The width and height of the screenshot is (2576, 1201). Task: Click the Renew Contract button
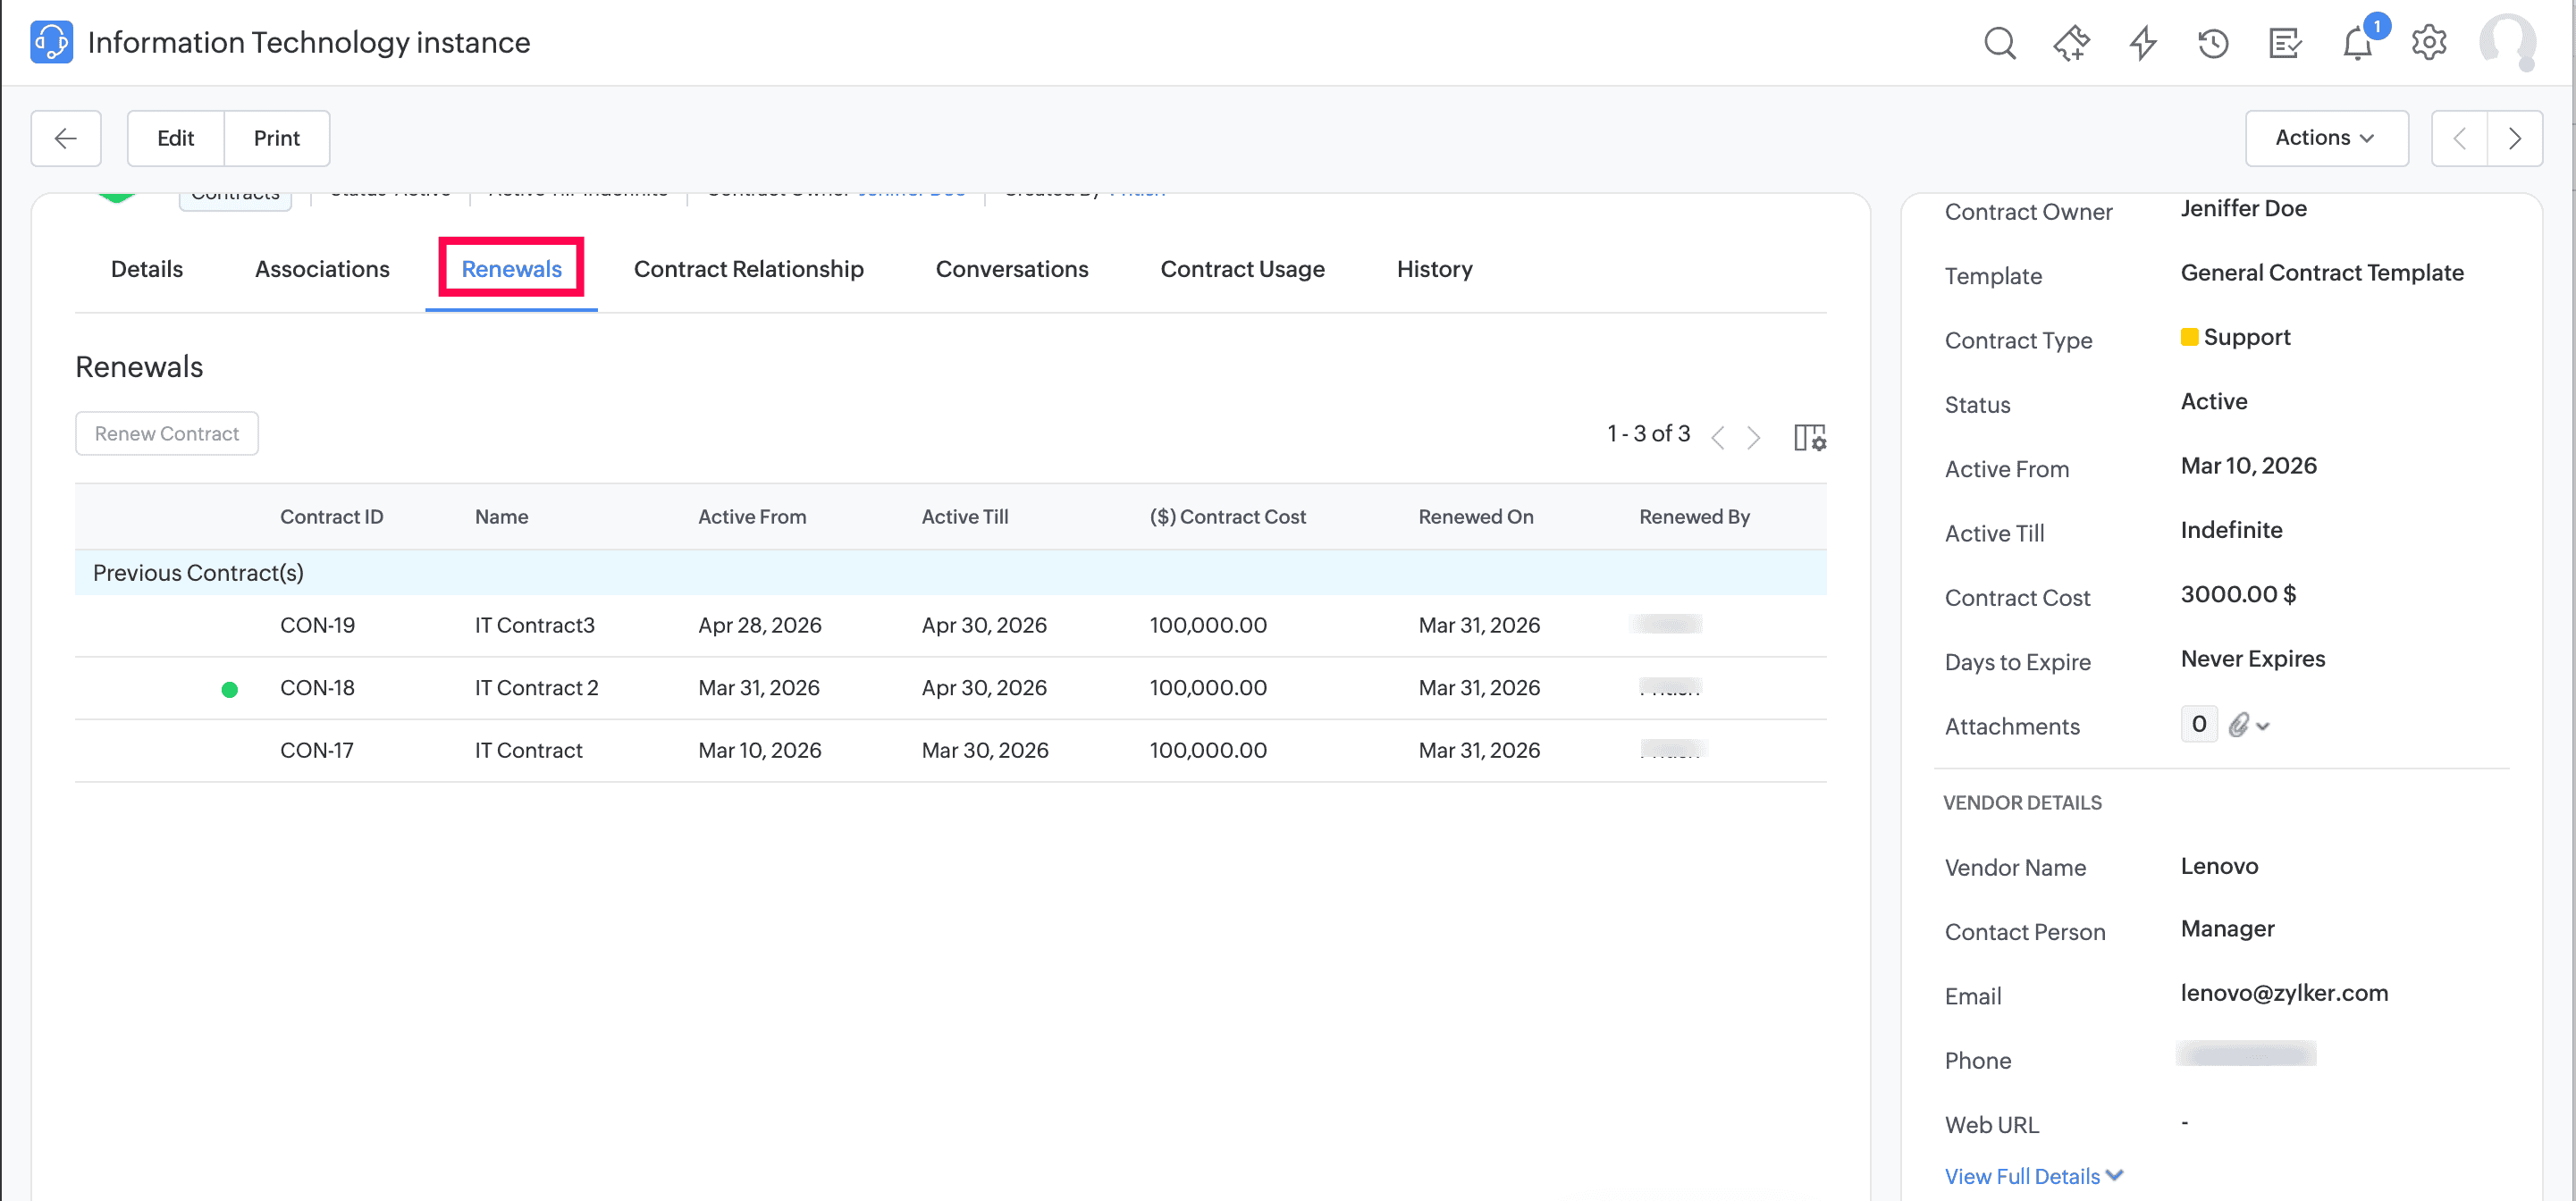(x=167, y=433)
